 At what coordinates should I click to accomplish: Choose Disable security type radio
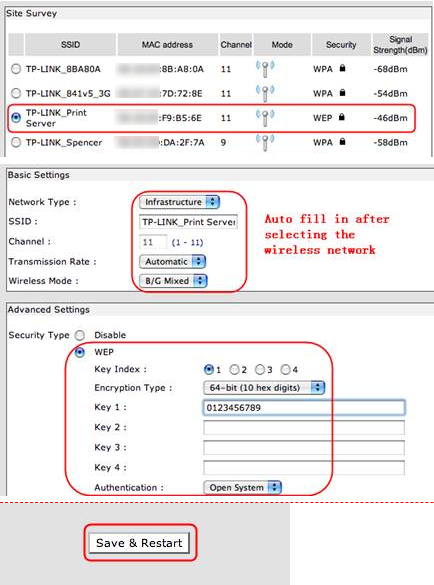click(80, 335)
